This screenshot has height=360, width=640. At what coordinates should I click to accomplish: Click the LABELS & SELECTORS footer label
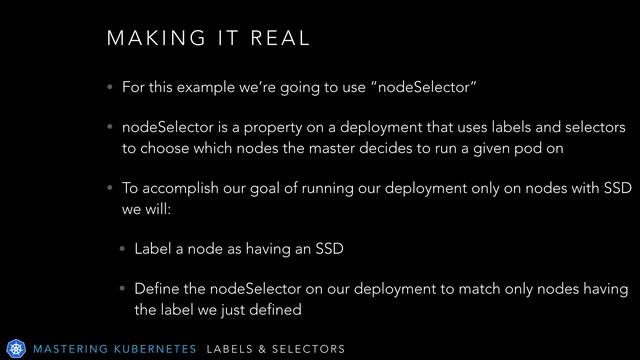pos(276,349)
